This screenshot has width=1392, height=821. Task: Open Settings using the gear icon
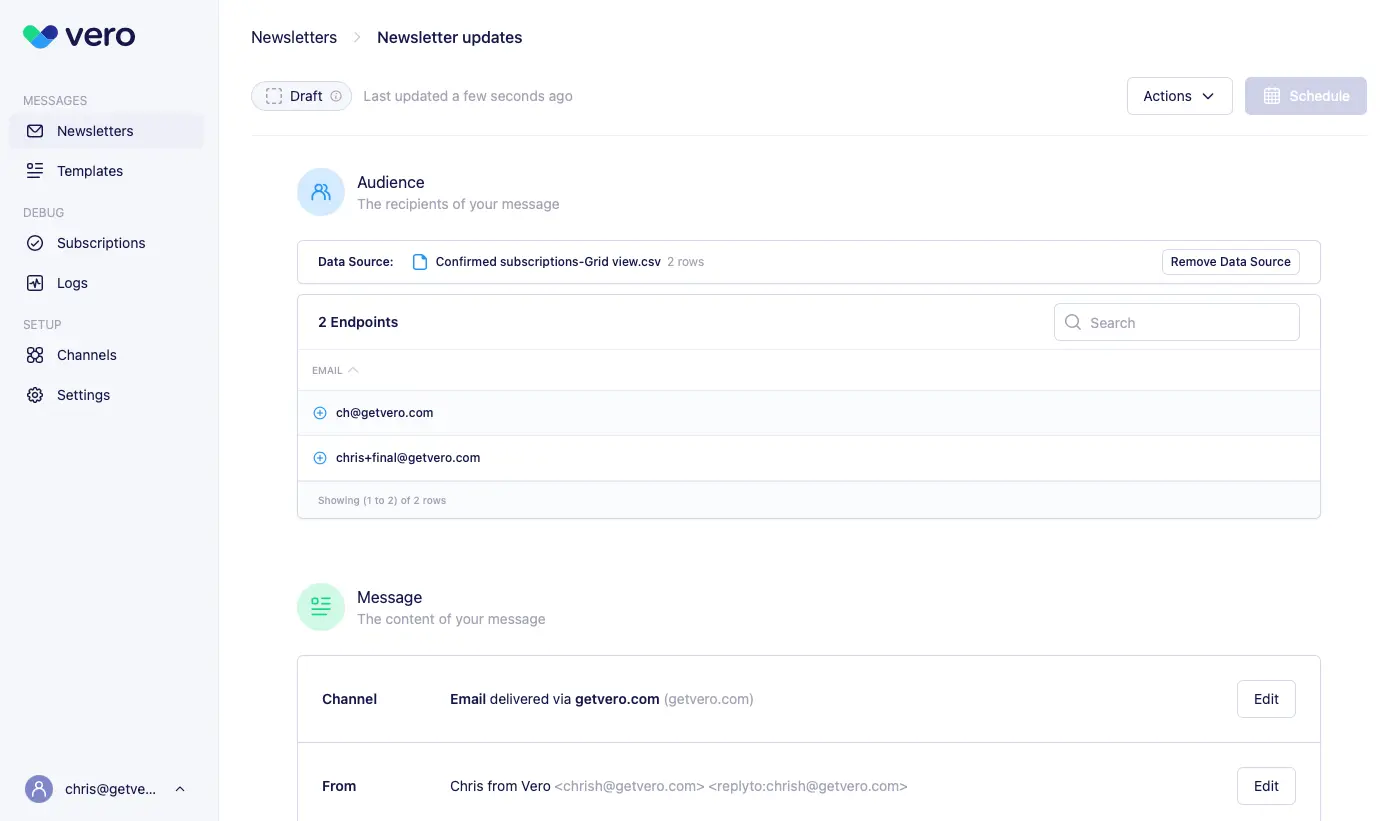click(x=35, y=395)
